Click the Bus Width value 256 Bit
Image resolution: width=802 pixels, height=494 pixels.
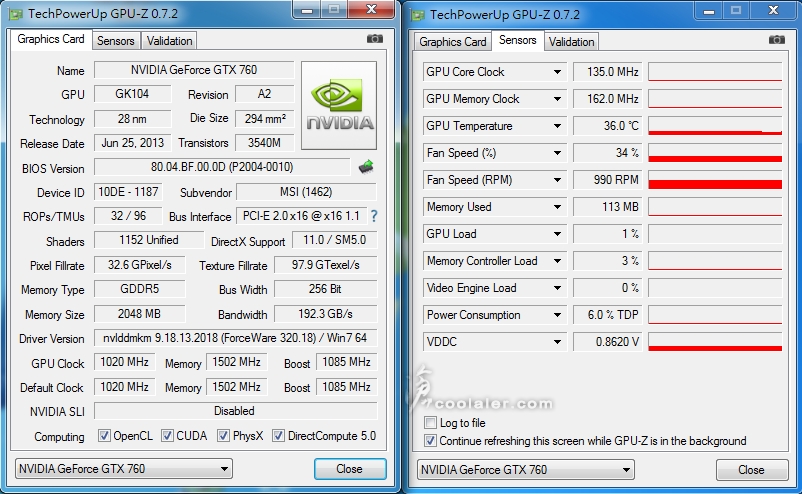[x=326, y=289]
